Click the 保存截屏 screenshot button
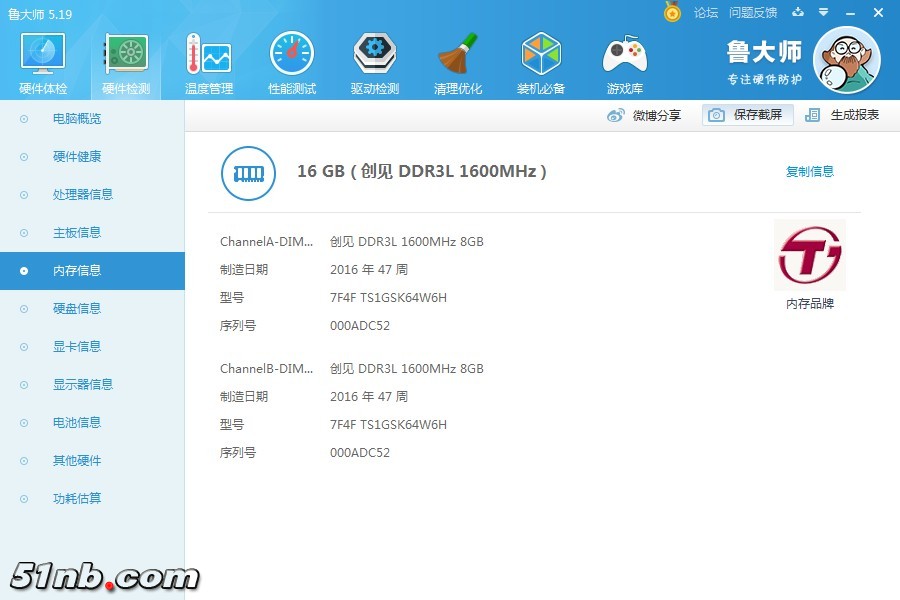Image resolution: width=900 pixels, height=600 pixels. (748, 115)
